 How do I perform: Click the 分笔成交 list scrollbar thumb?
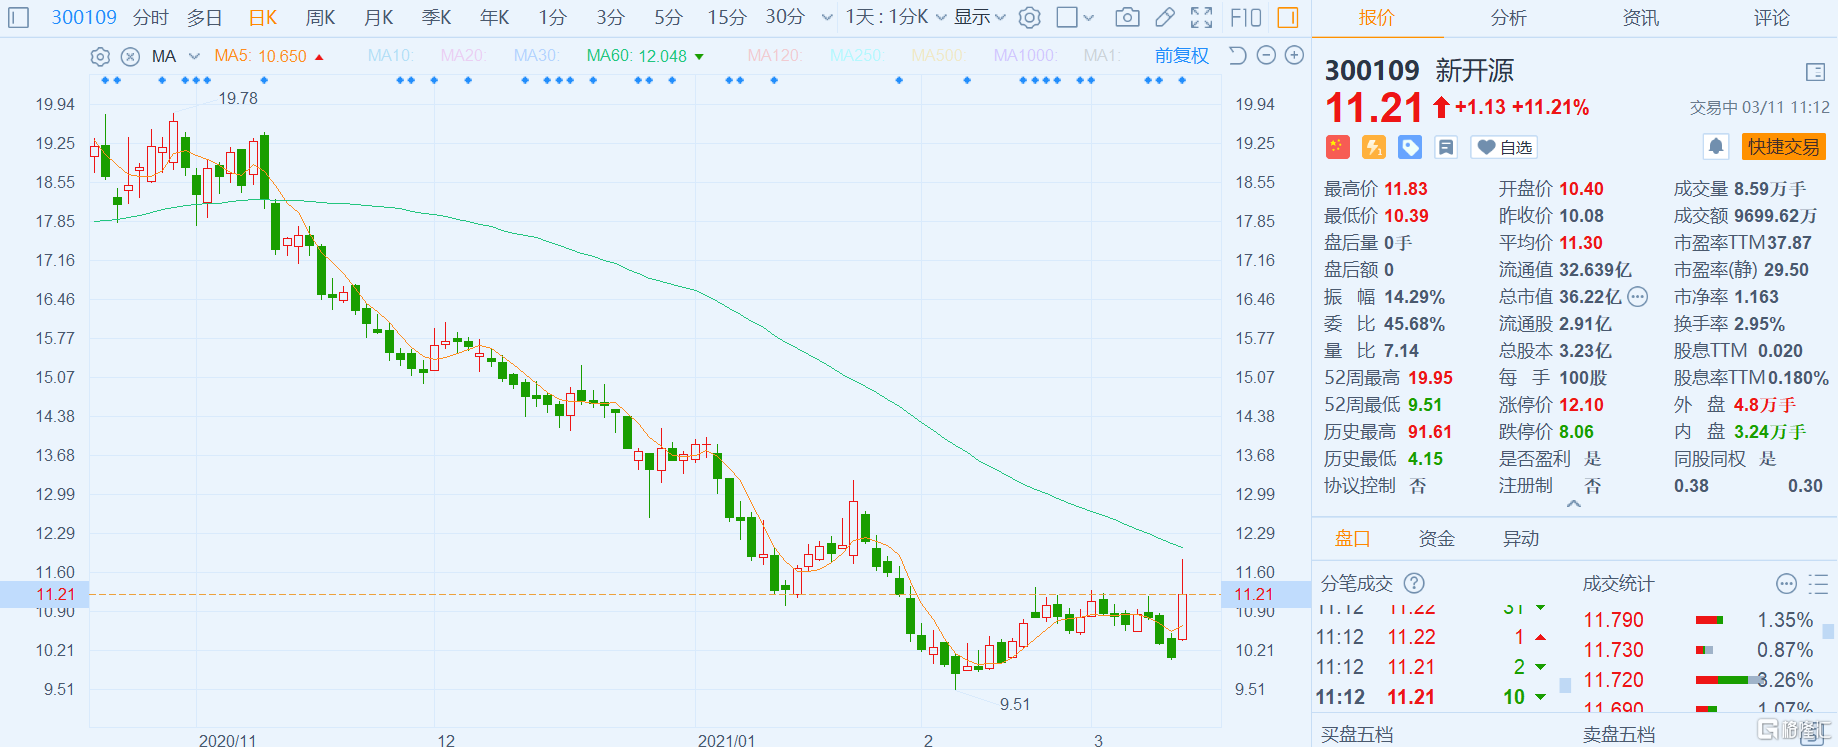pyautogui.click(x=1565, y=685)
